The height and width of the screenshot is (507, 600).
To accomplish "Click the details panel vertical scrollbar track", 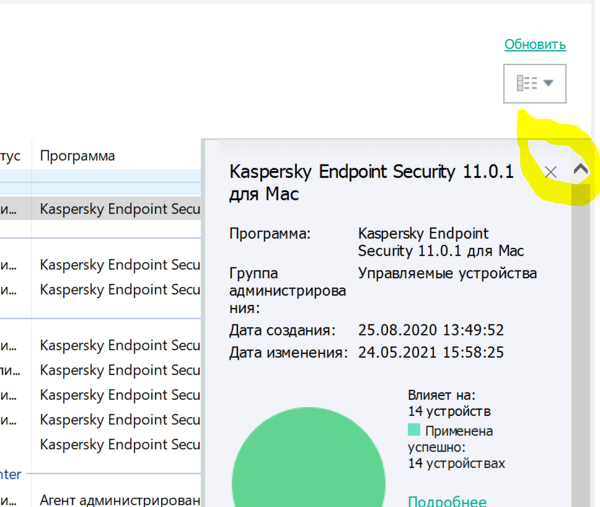I will [581, 350].
